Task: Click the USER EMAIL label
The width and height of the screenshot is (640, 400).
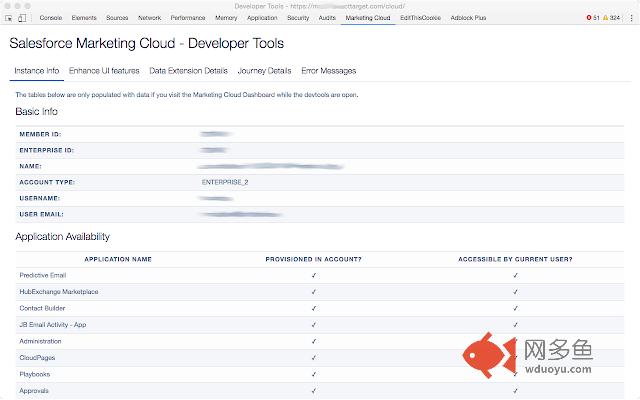Action: pyautogui.click(x=41, y=214)
